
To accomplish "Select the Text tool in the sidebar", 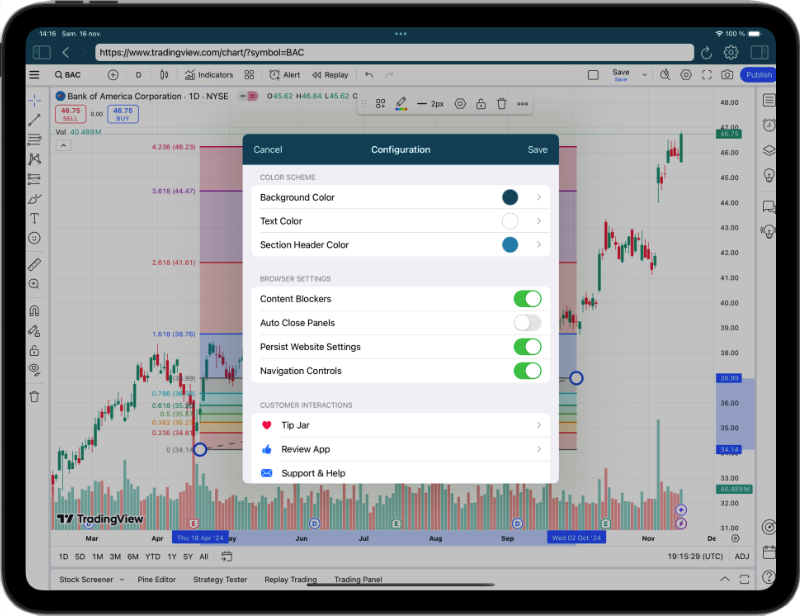I will pos(34,218).
